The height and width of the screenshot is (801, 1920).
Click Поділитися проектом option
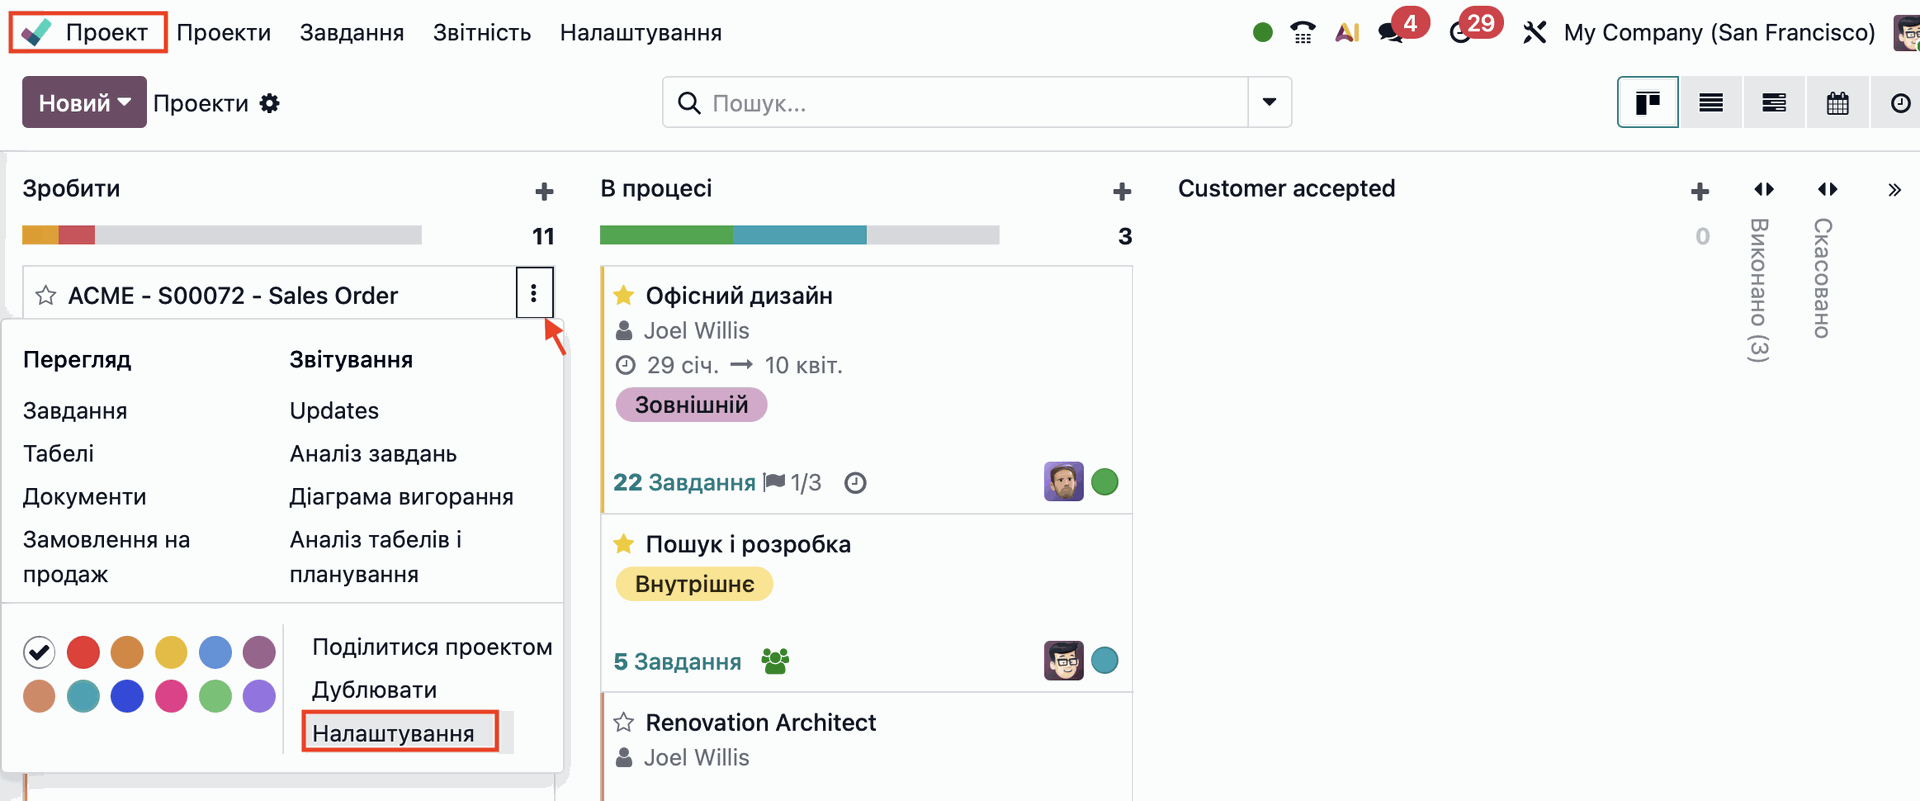click(x=431, y=647)
